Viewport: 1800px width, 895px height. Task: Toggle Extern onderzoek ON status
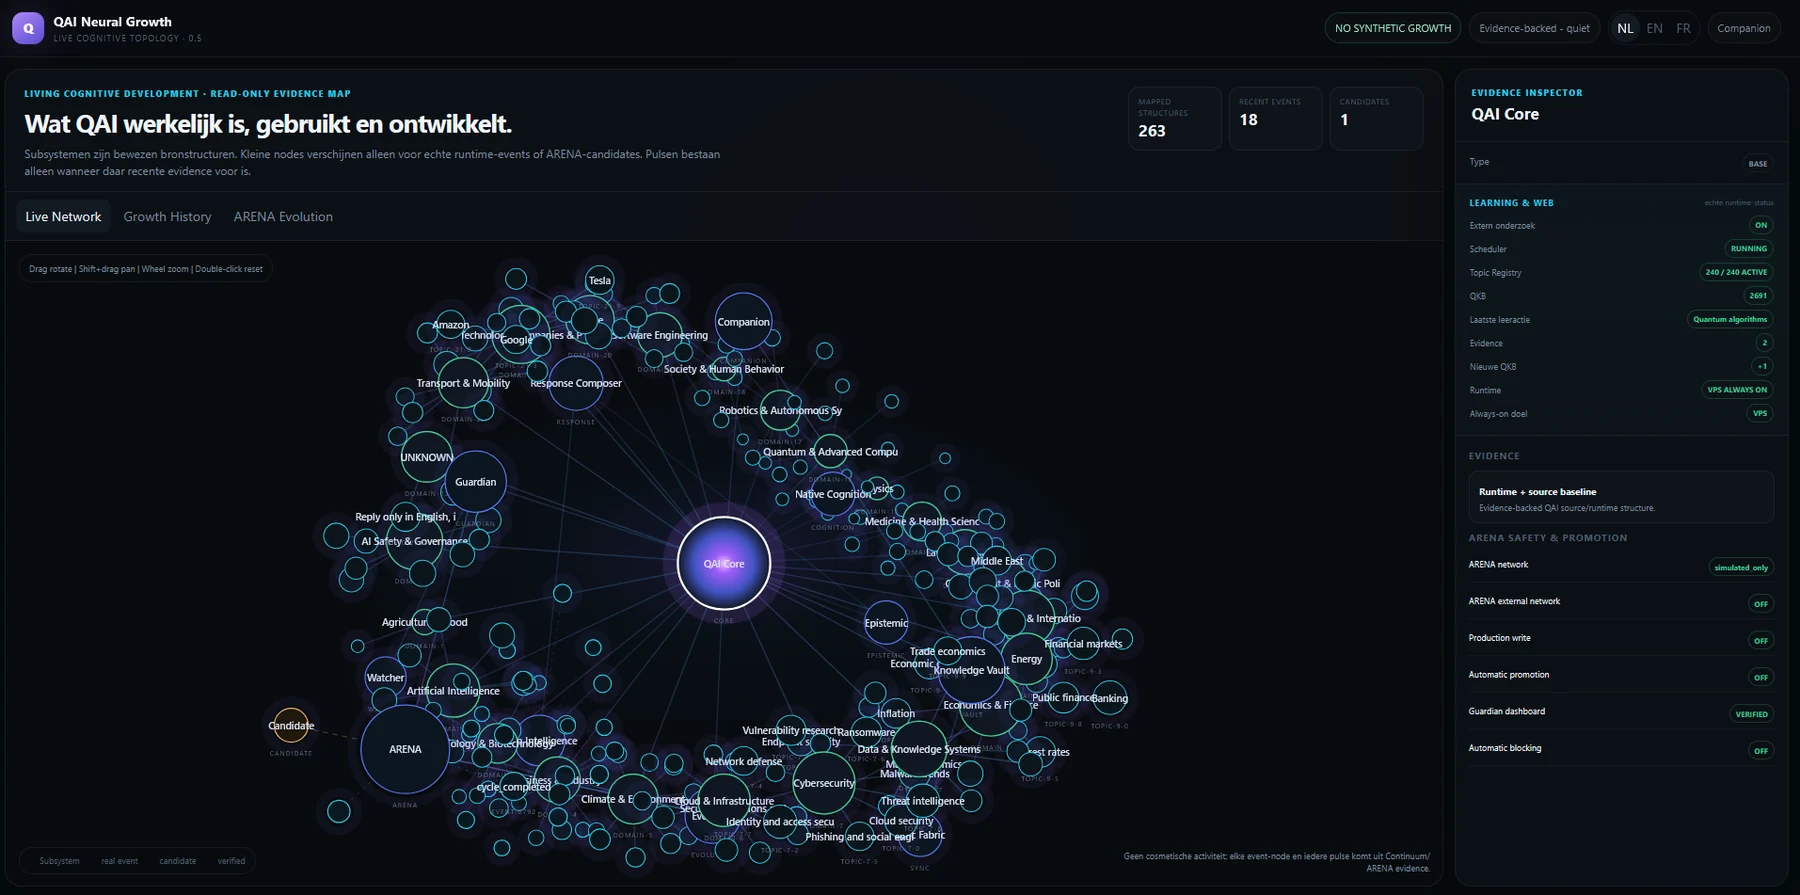[1761, 225]
